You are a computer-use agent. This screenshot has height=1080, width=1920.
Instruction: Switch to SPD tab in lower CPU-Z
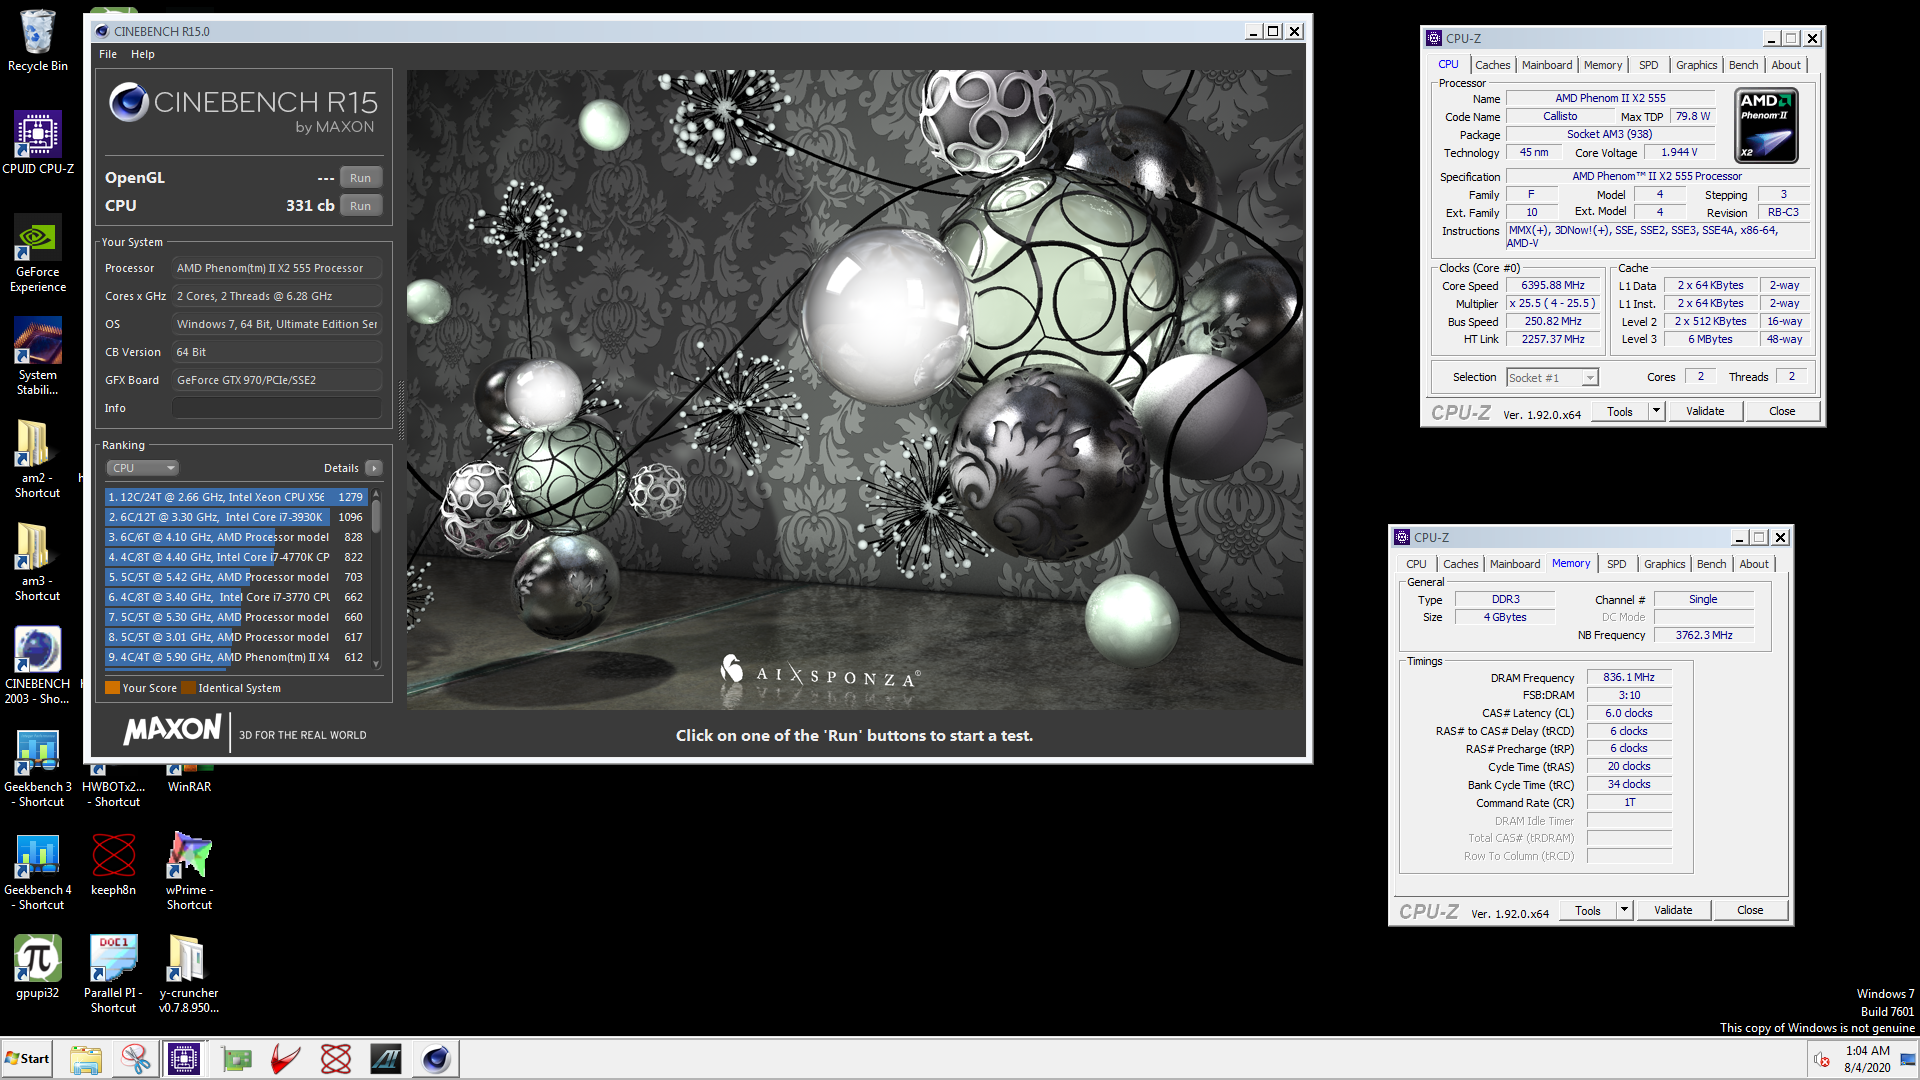coord(1616,564)
